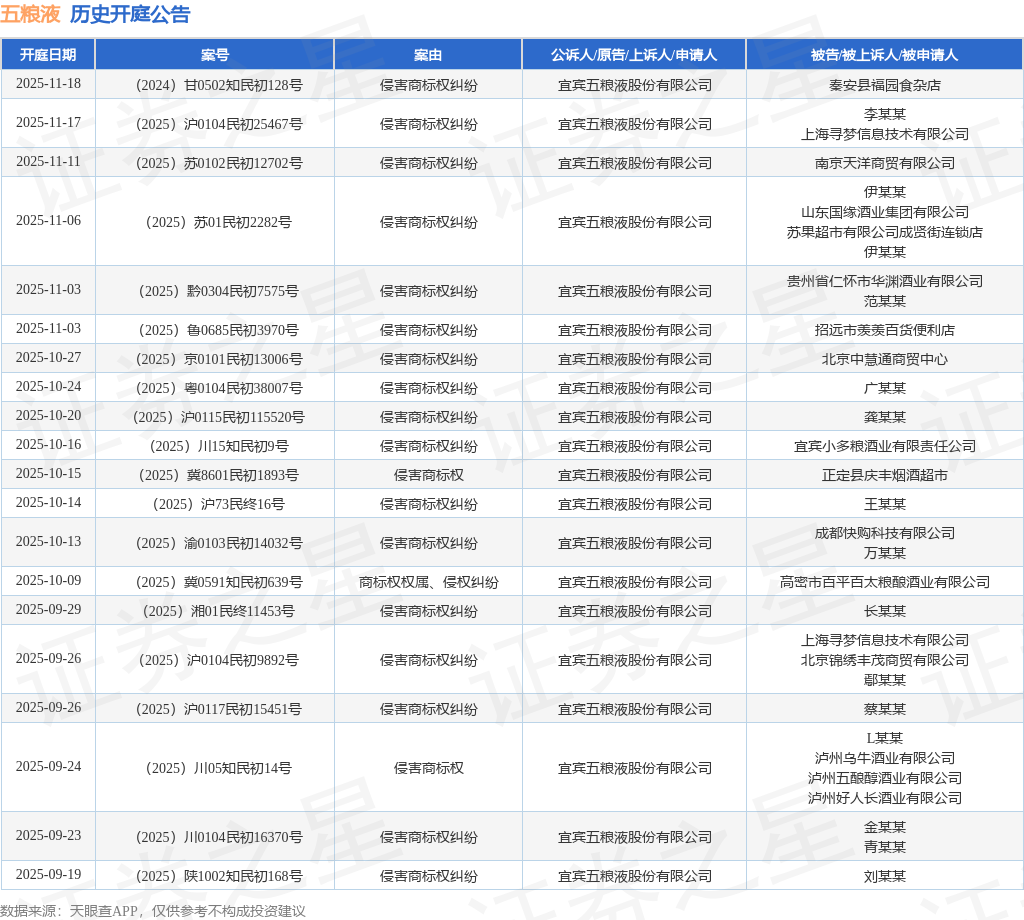The image size is (1024, 920).
Task: Click case number (2025)苏01民初2282号
Action: click(x=219, y=222)
